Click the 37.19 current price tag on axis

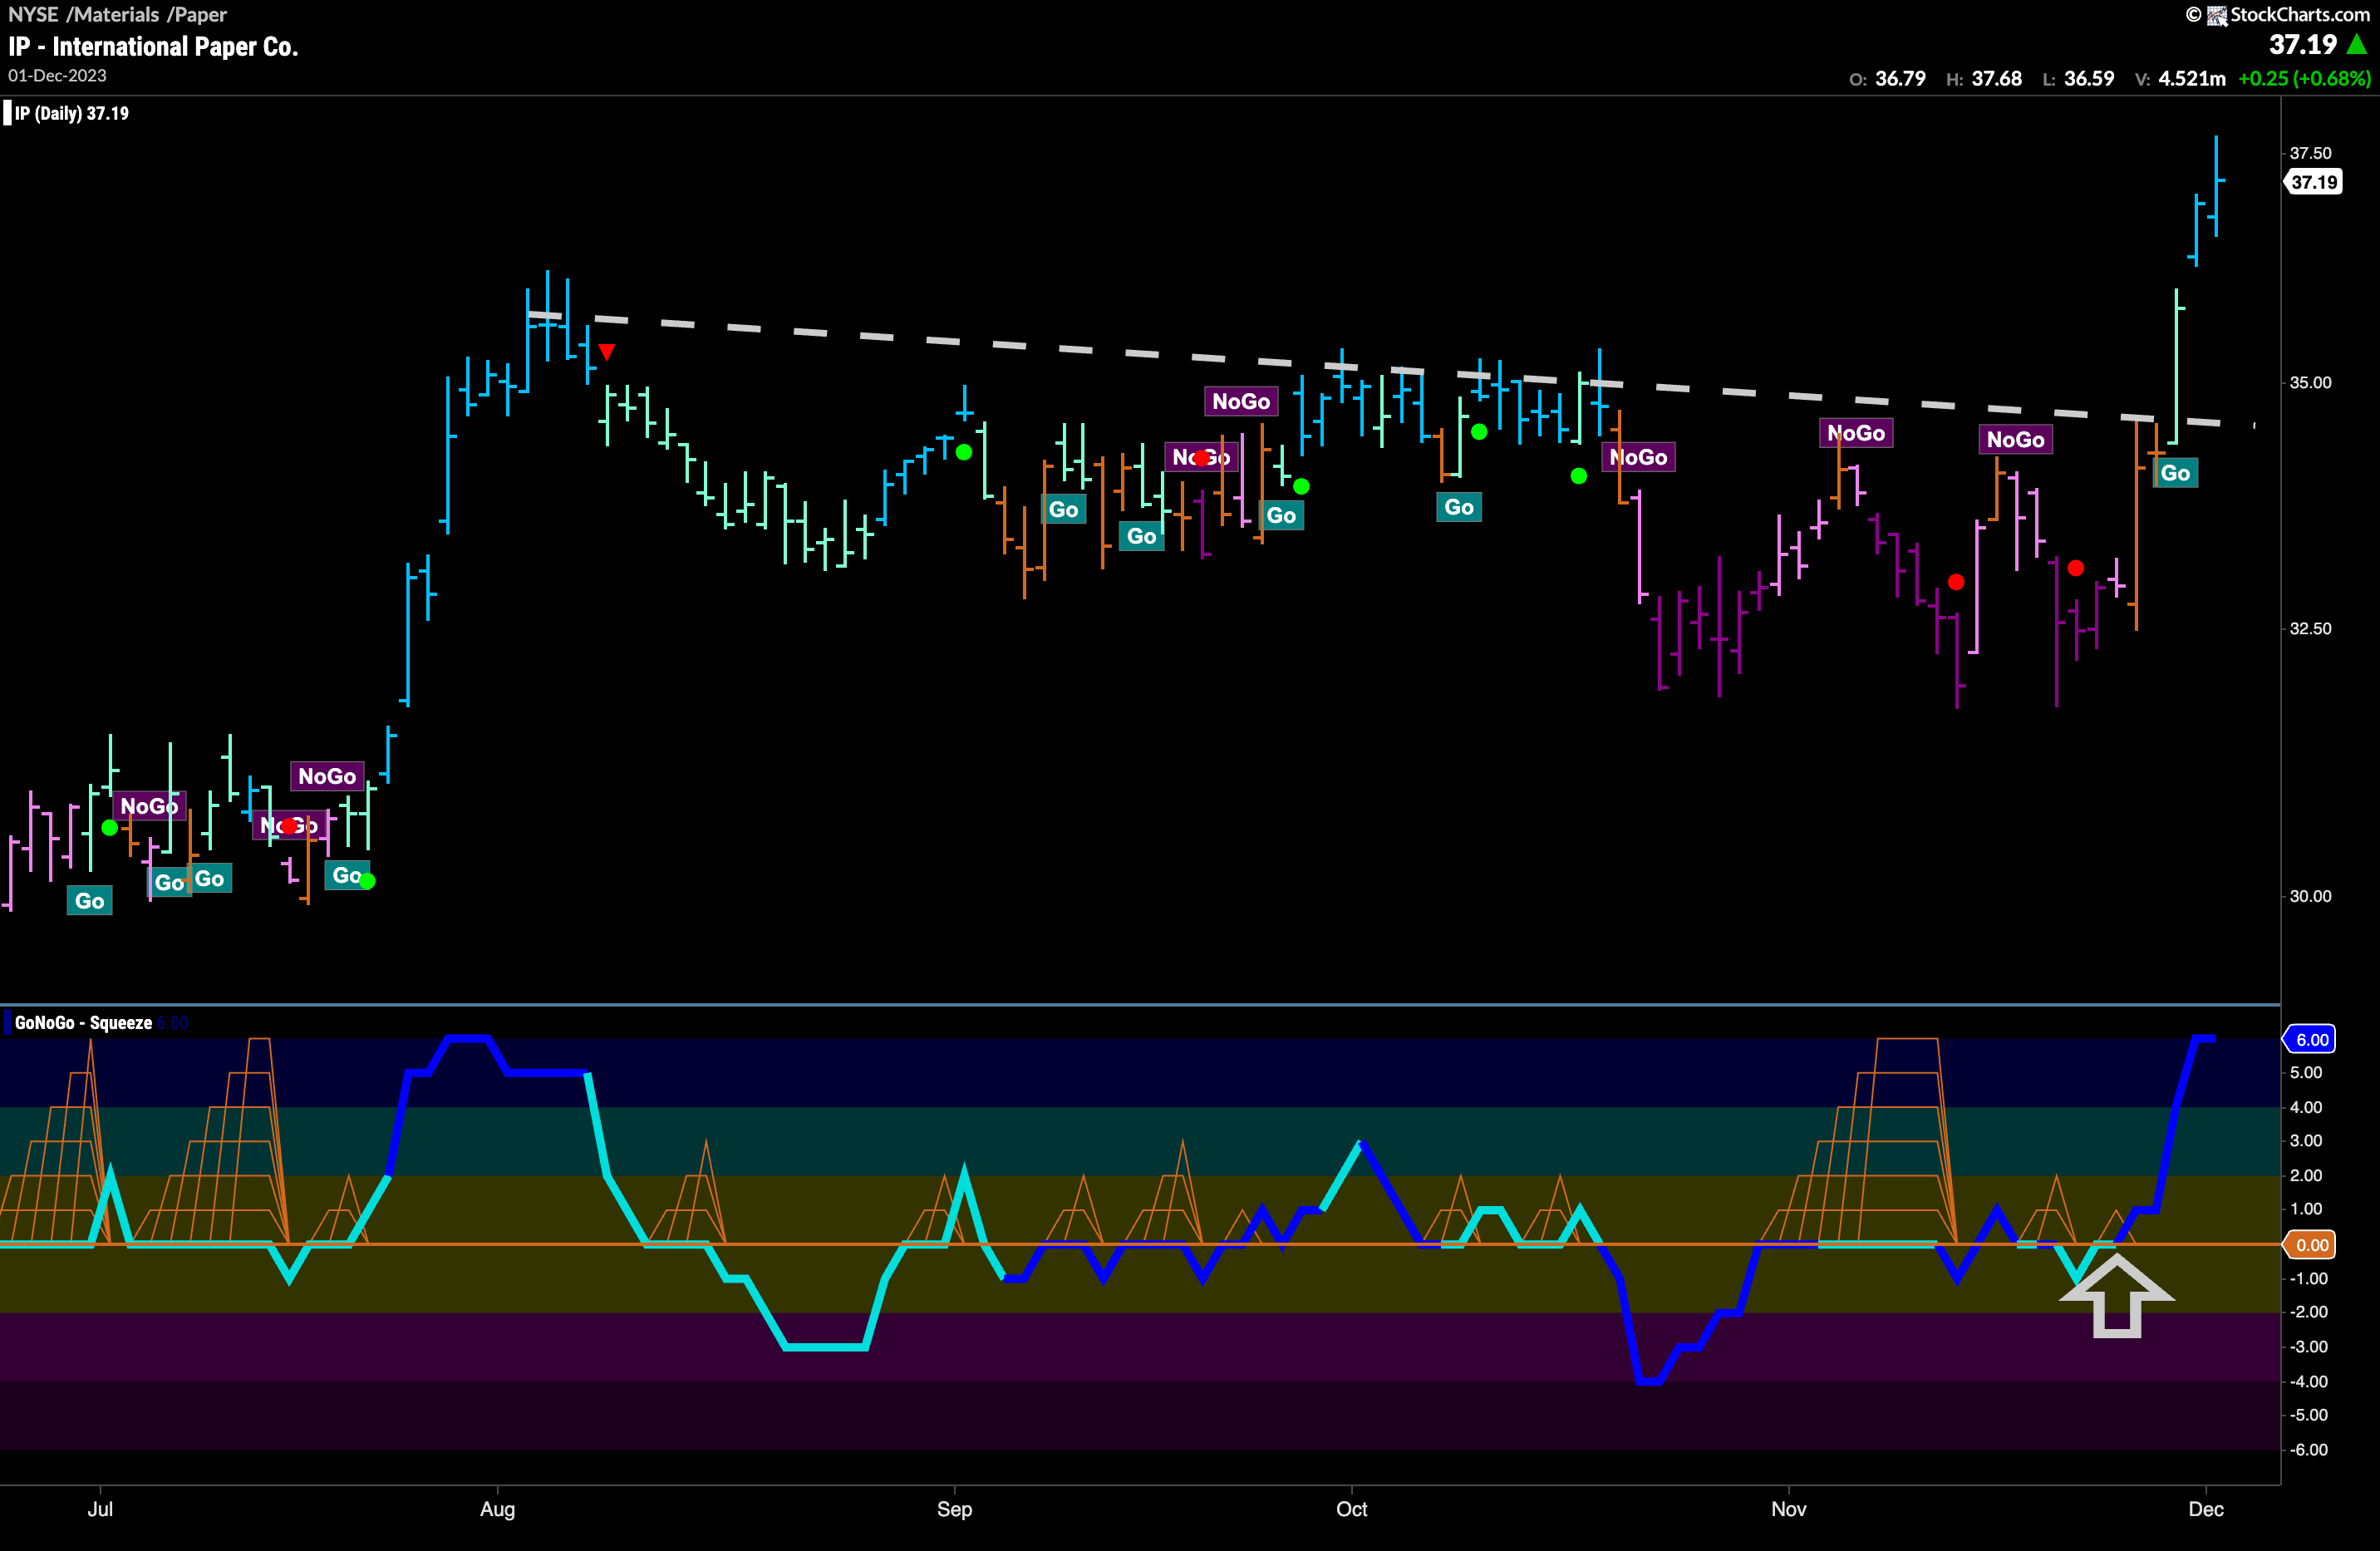(x=2313, y=182)
